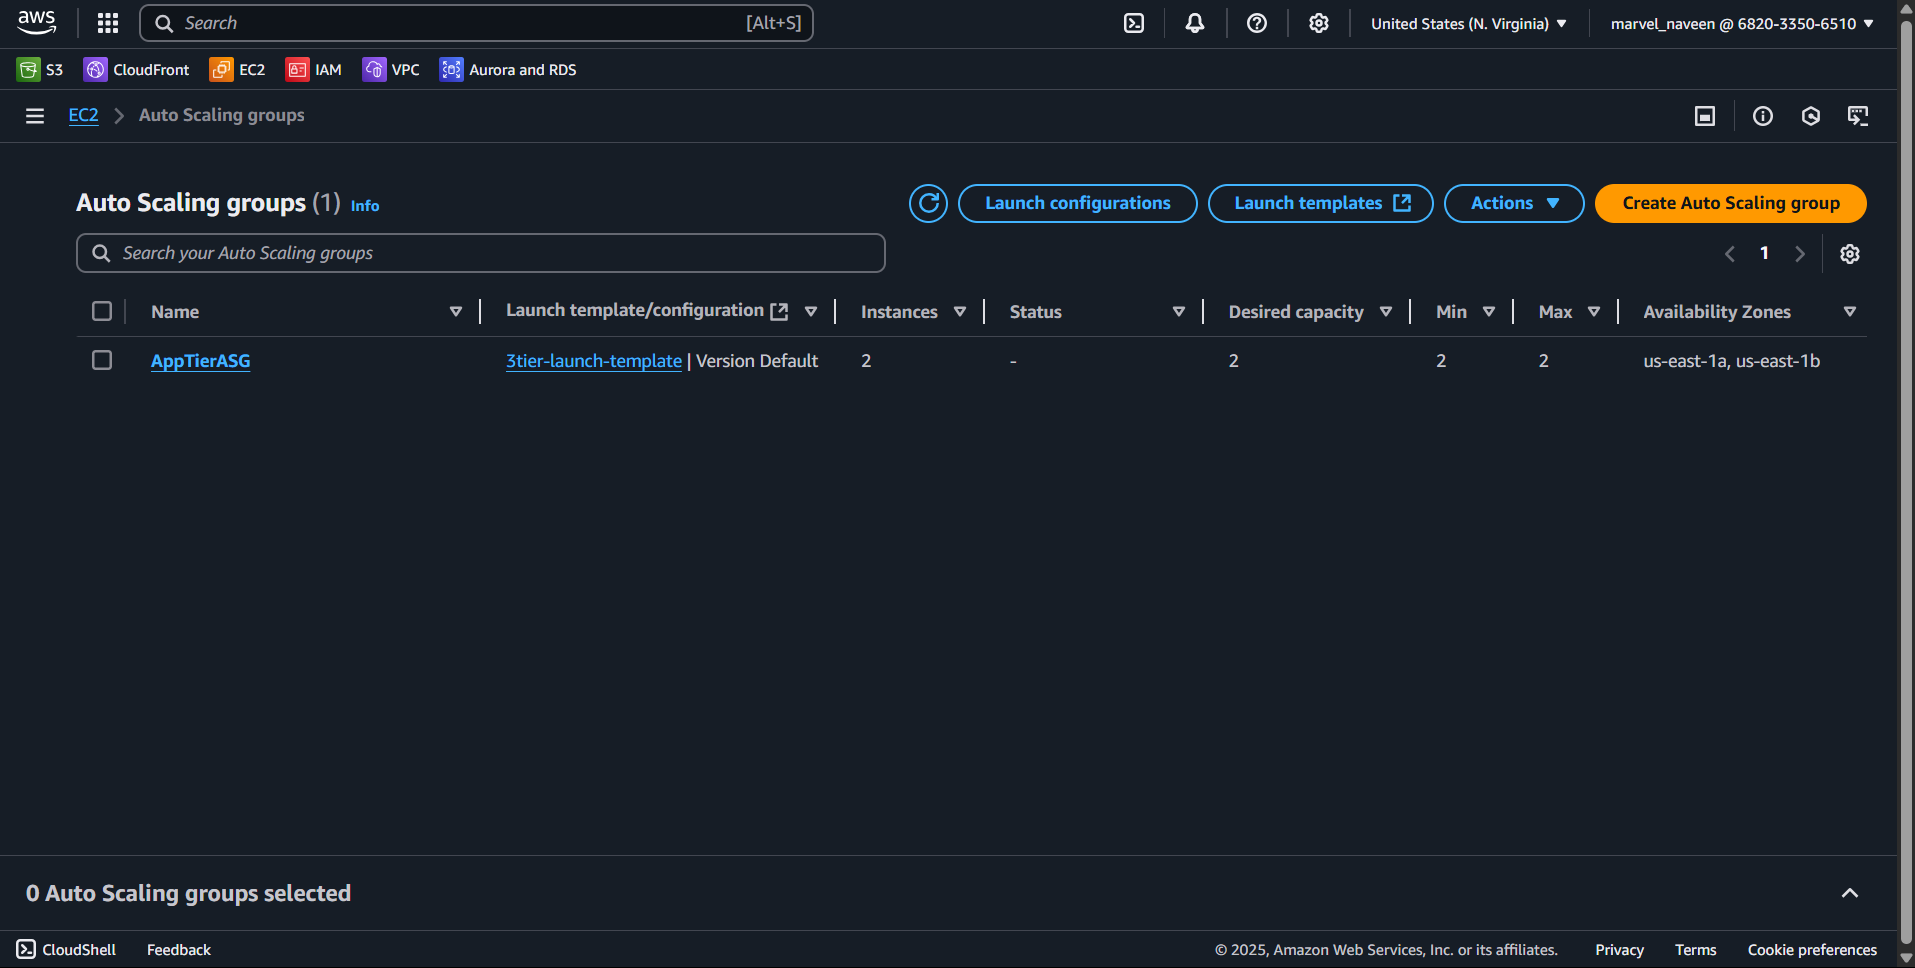Refresh the Auto Scaling groups list

pyautogui.click(x=928, y=203)
